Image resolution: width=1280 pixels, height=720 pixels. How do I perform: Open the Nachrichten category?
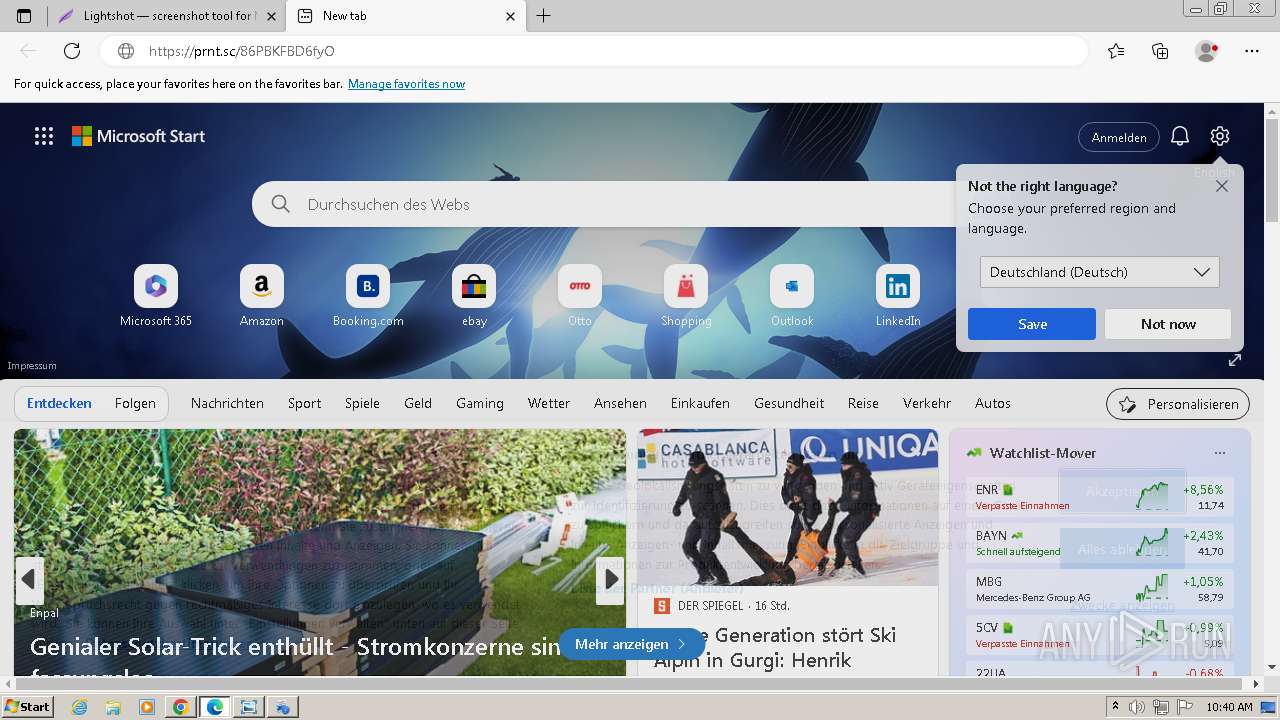click(x=227, y=403)
